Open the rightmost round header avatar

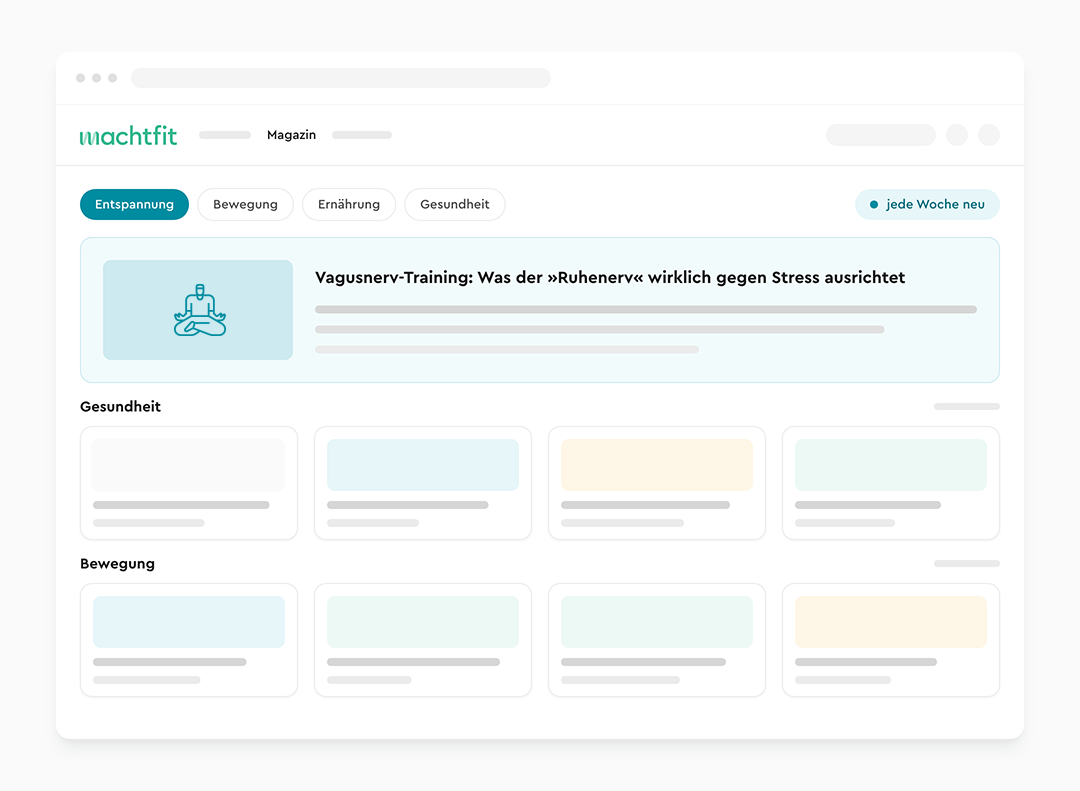click(x=989, y=135)
